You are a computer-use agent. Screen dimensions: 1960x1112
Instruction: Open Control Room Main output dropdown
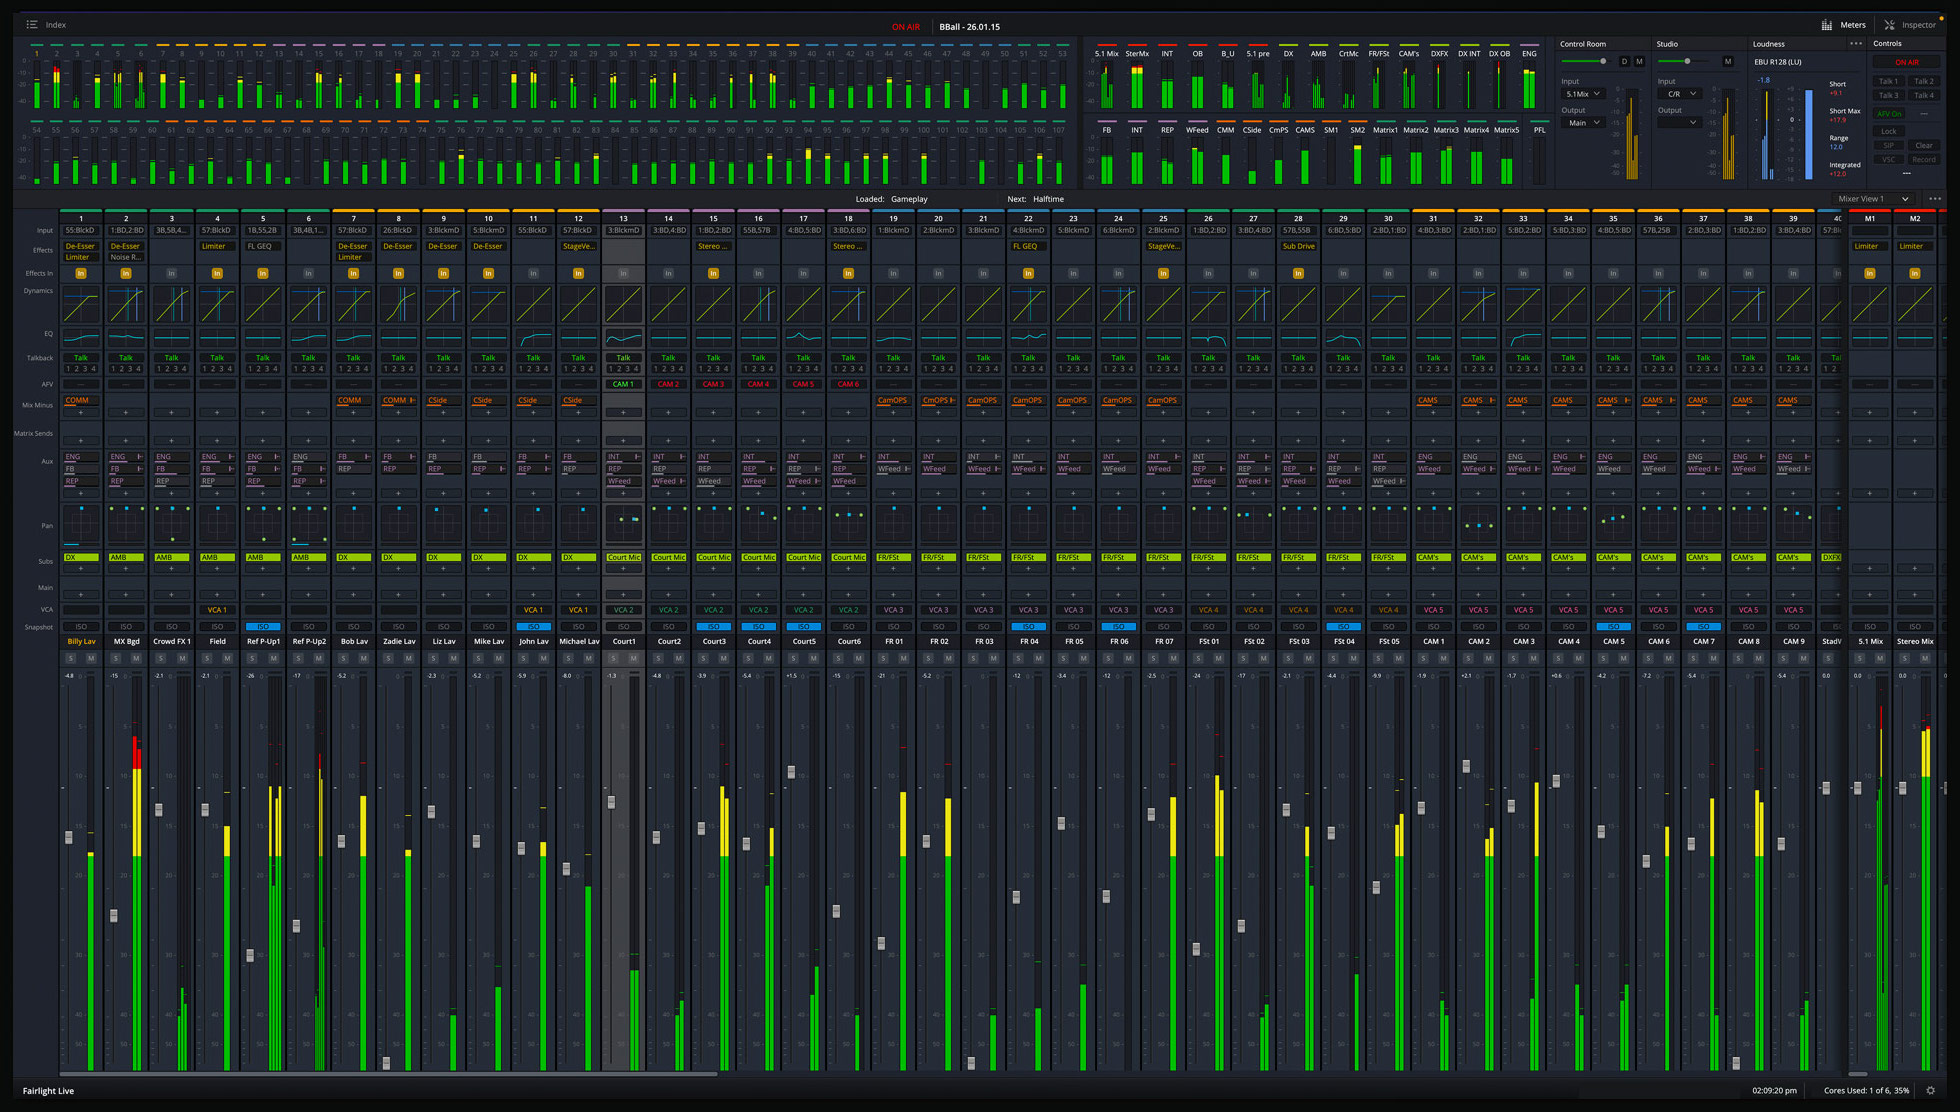[x=1582, y=123]
